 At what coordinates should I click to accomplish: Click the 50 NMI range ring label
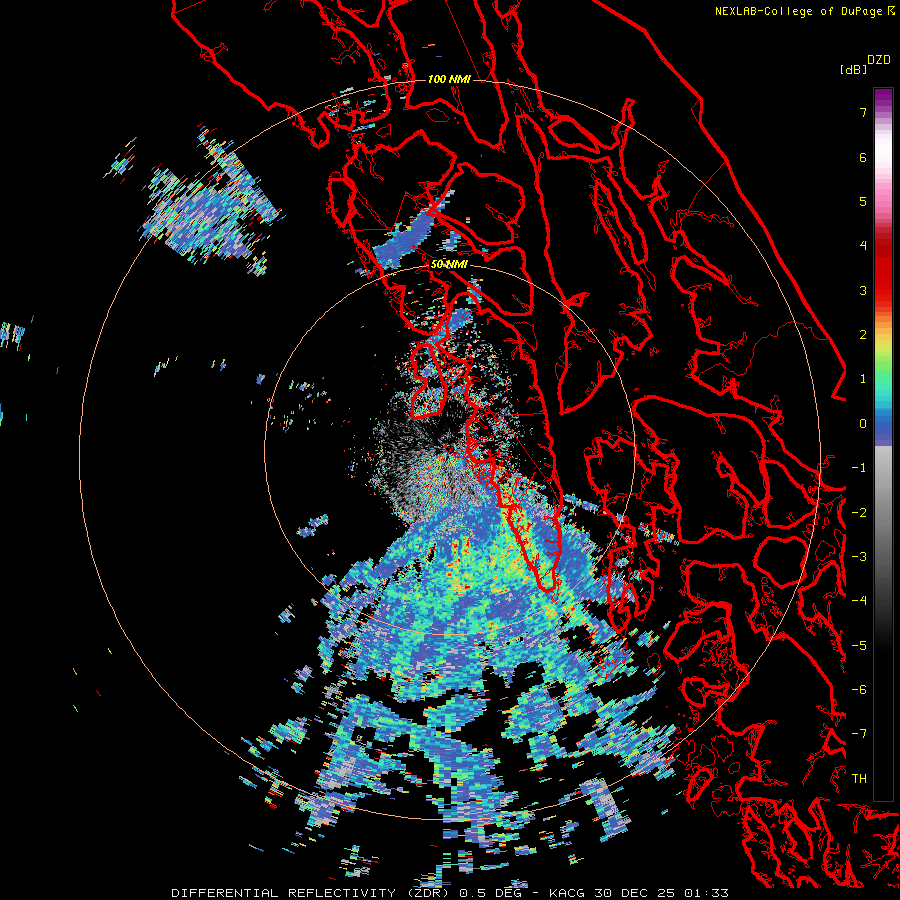tap(449, 265)
